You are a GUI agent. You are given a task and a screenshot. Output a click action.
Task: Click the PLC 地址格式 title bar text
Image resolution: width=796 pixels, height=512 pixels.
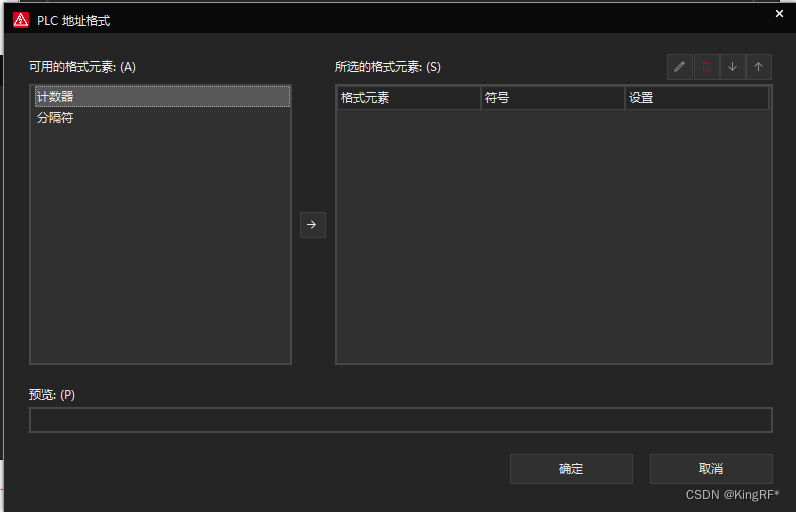pos(74,20)
